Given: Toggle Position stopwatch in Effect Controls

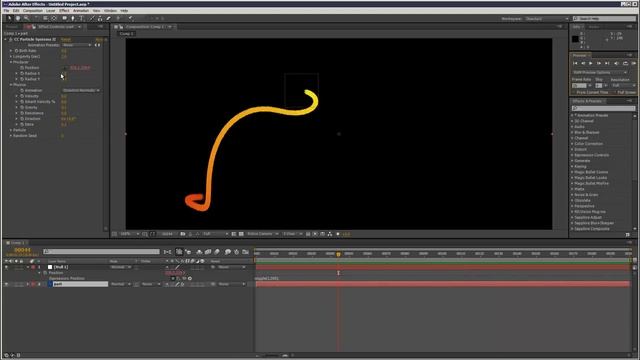Looking at the screenshot, I should (22, 68).
